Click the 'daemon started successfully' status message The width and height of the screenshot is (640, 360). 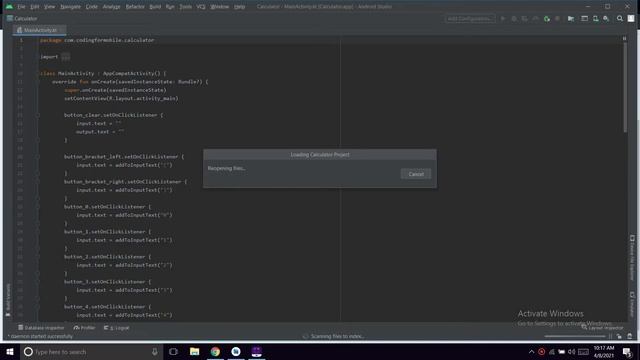(40, 337)
